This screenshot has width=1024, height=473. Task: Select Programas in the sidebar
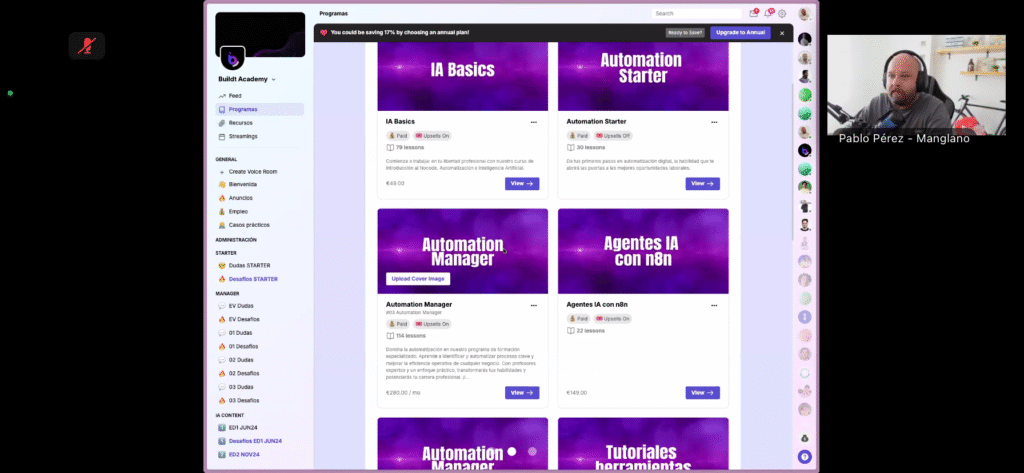click(259, 109)
